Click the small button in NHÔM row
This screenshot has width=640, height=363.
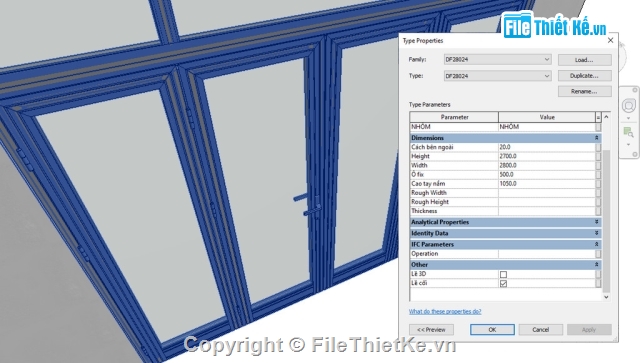(598, 127)
